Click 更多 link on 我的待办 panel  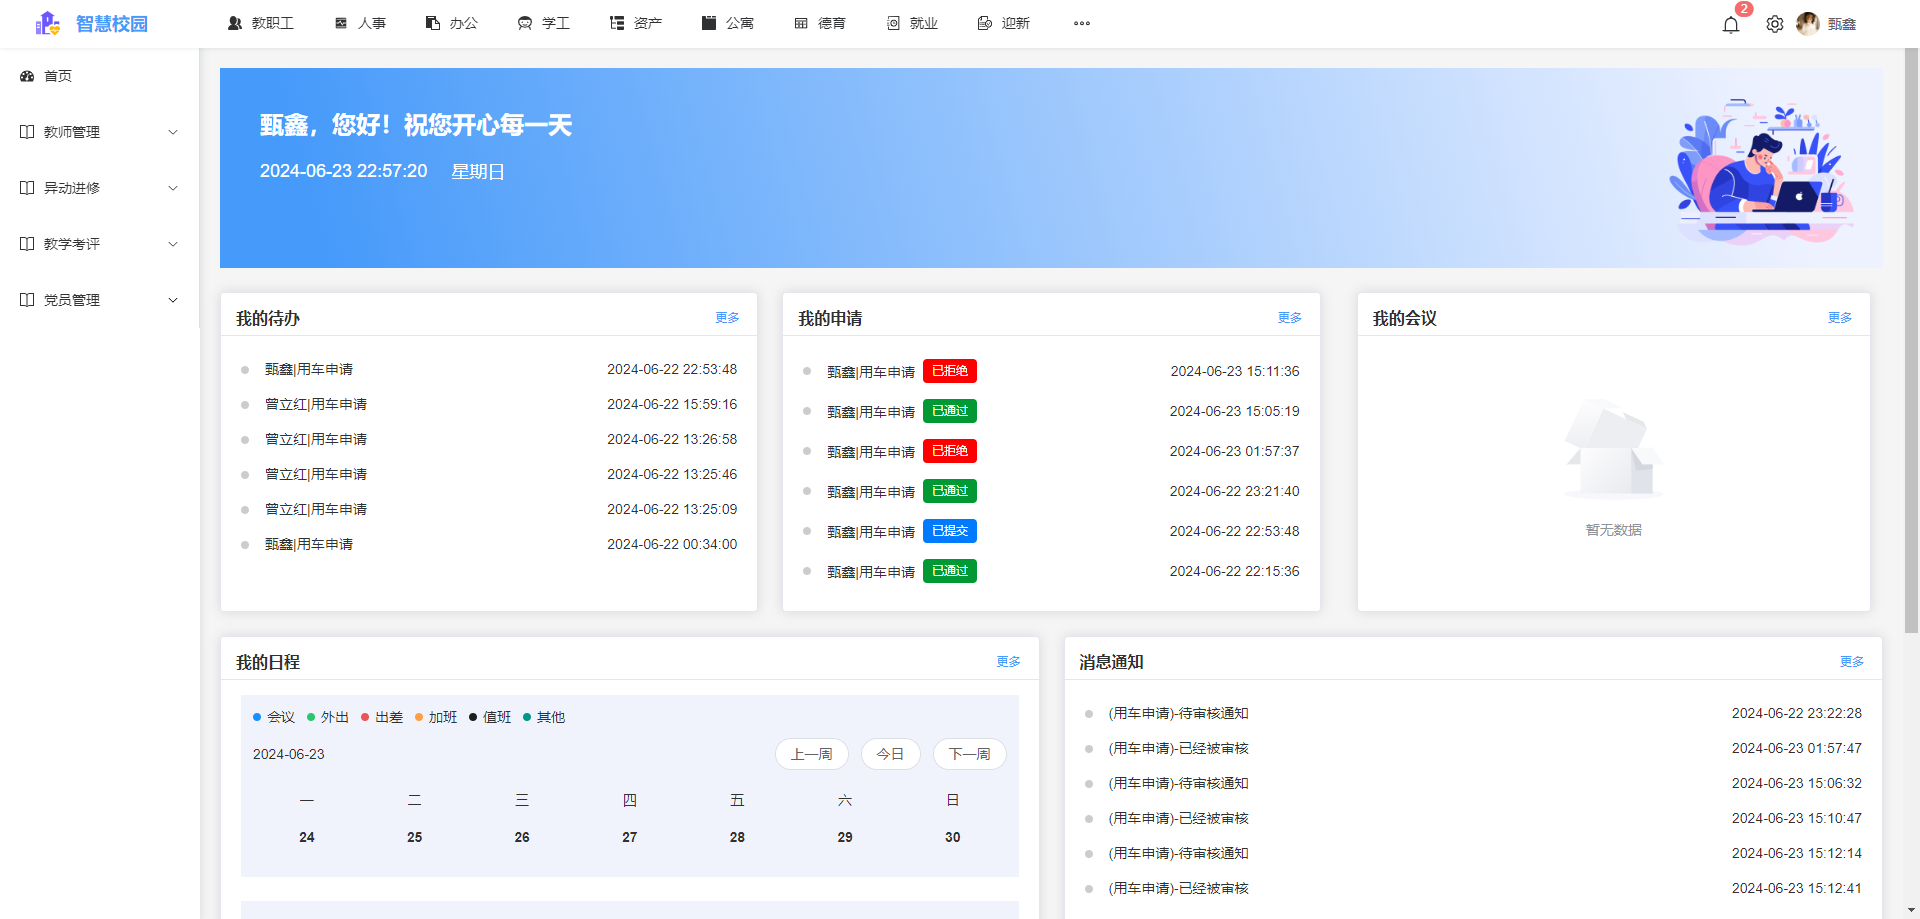tap(727, 317)
